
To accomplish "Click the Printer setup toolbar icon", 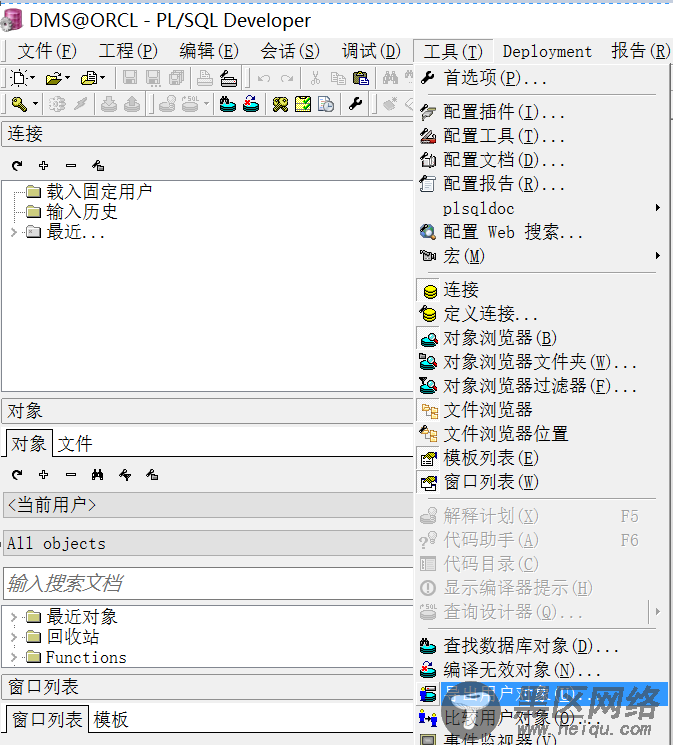I will pos(228,78).
